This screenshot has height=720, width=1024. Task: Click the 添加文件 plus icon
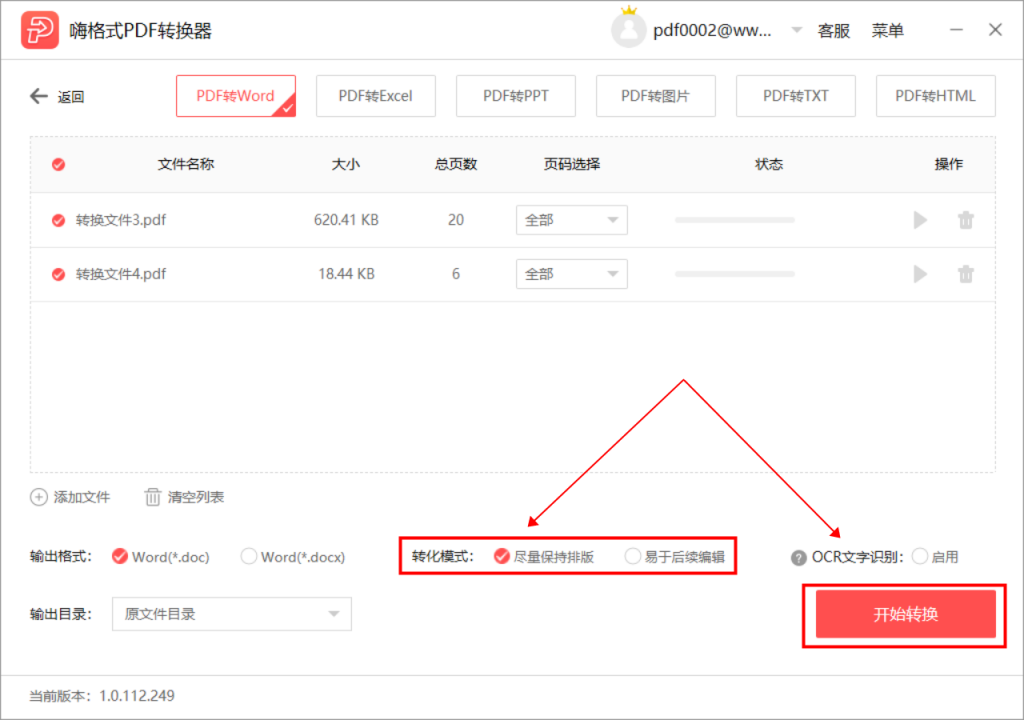(x=39, y=497)
